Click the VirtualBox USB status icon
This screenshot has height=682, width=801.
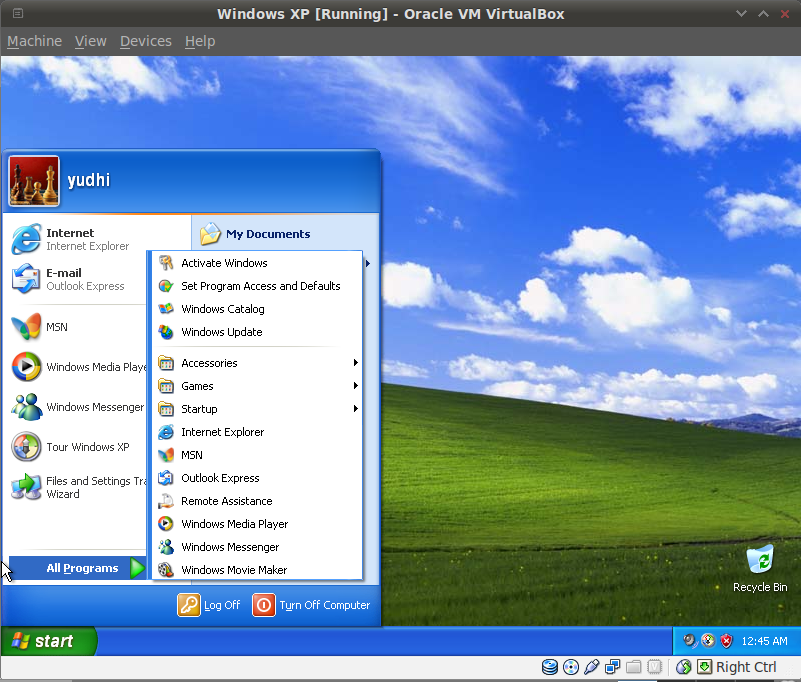point(592,667)
